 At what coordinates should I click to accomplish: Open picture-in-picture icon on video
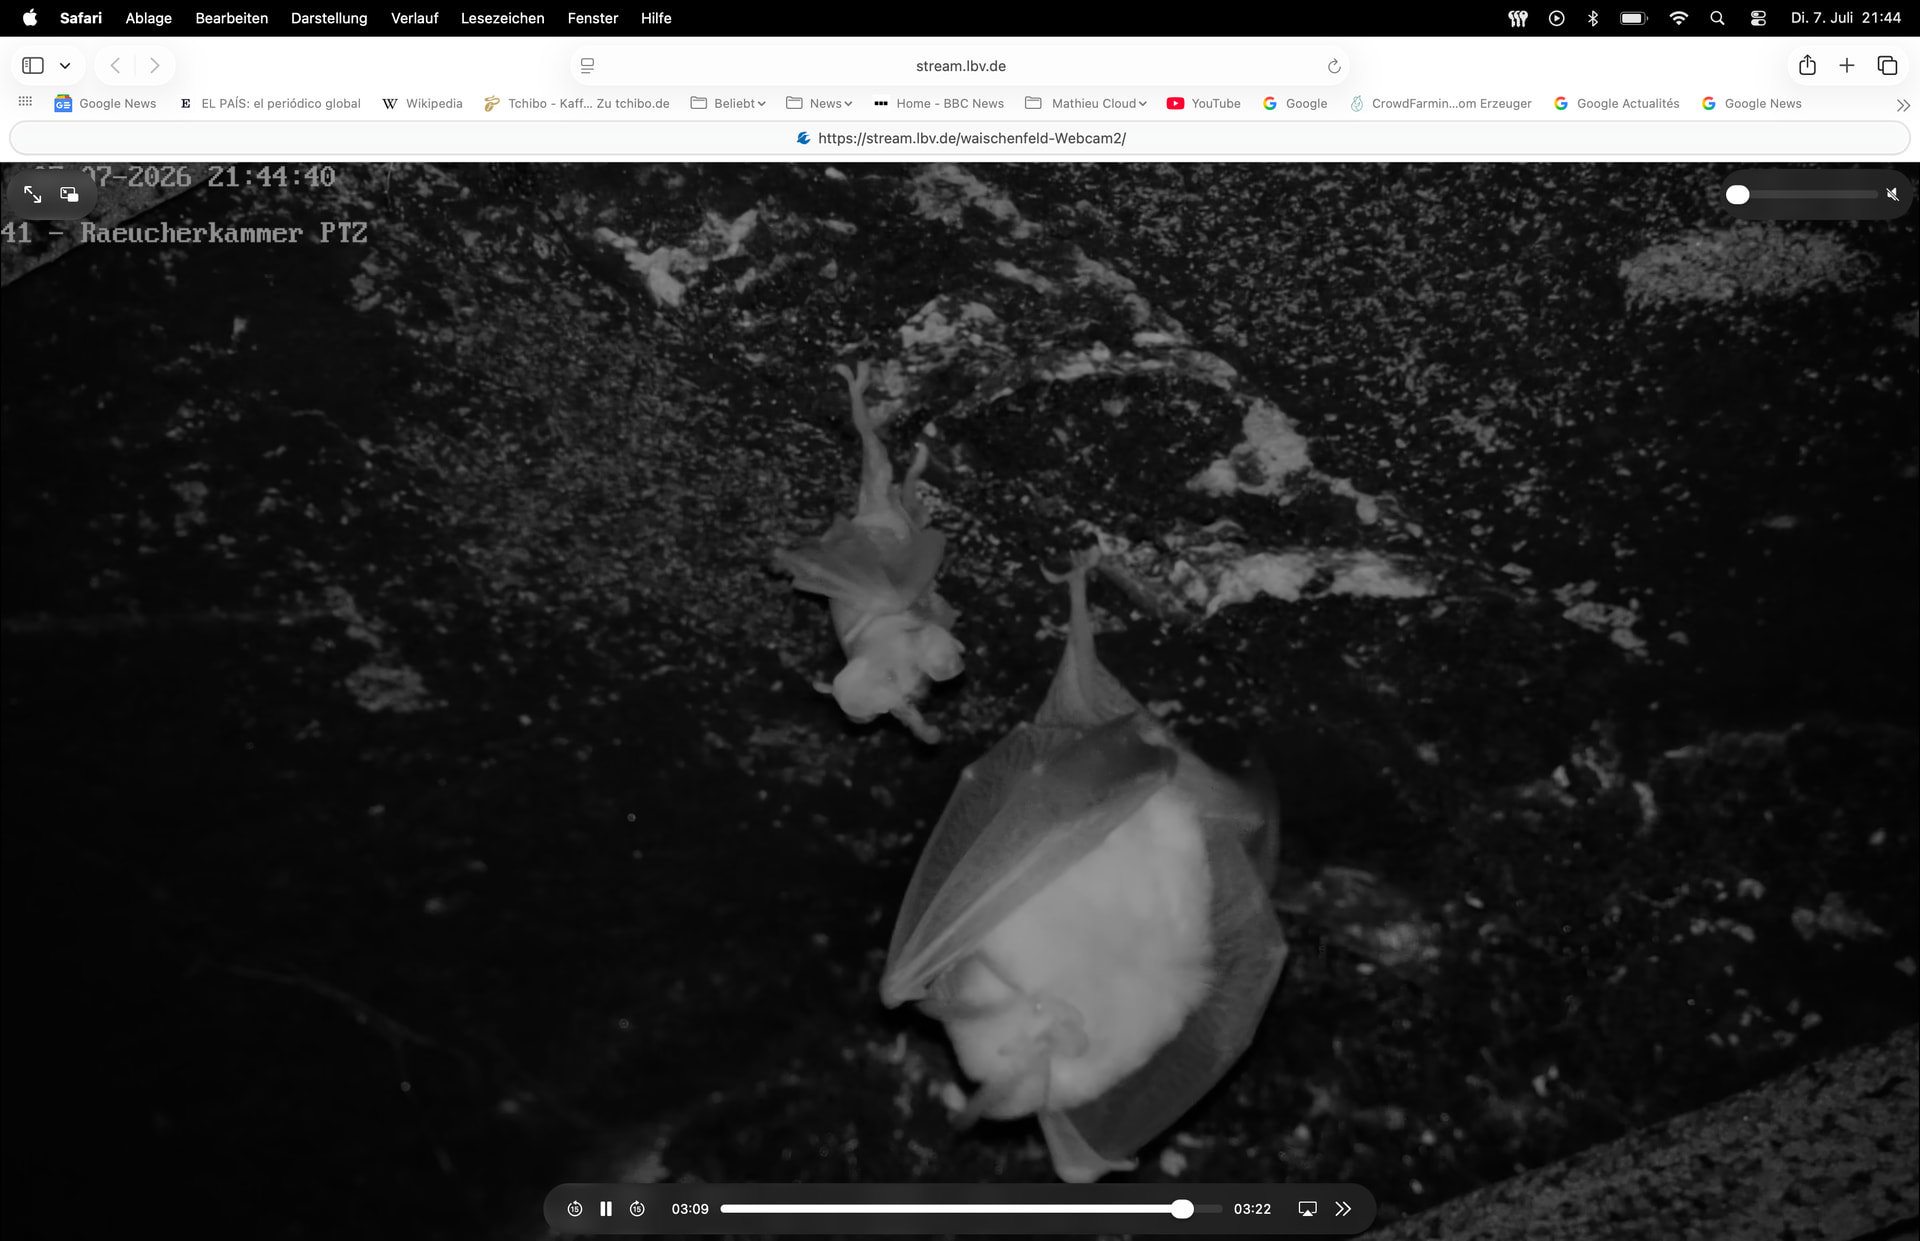[x=69, y=194]
